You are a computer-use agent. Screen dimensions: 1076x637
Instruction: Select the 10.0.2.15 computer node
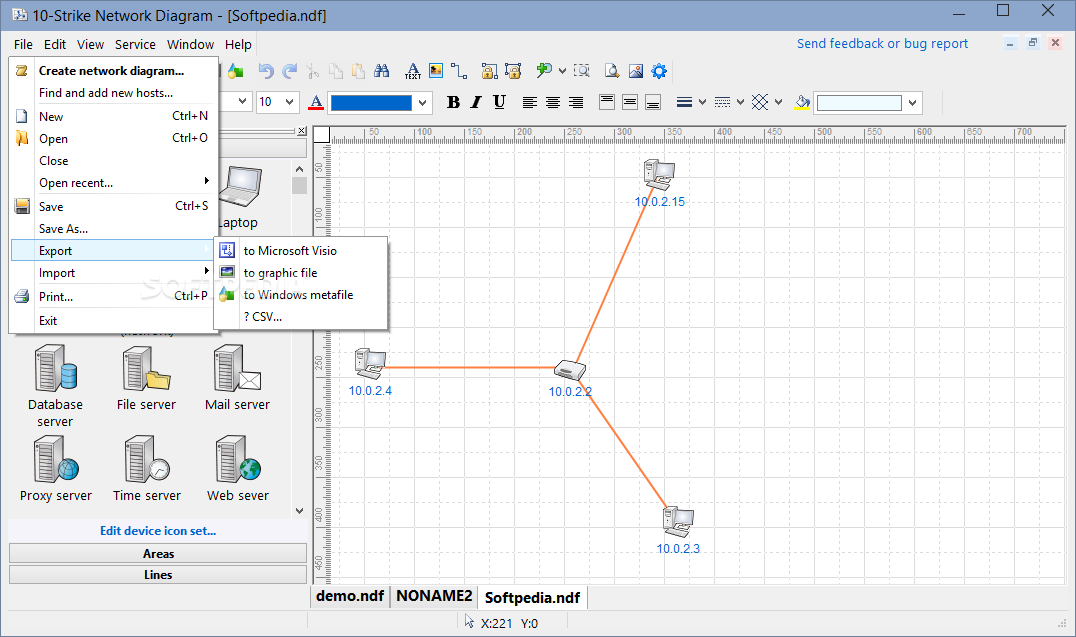[x=659, y=175]
